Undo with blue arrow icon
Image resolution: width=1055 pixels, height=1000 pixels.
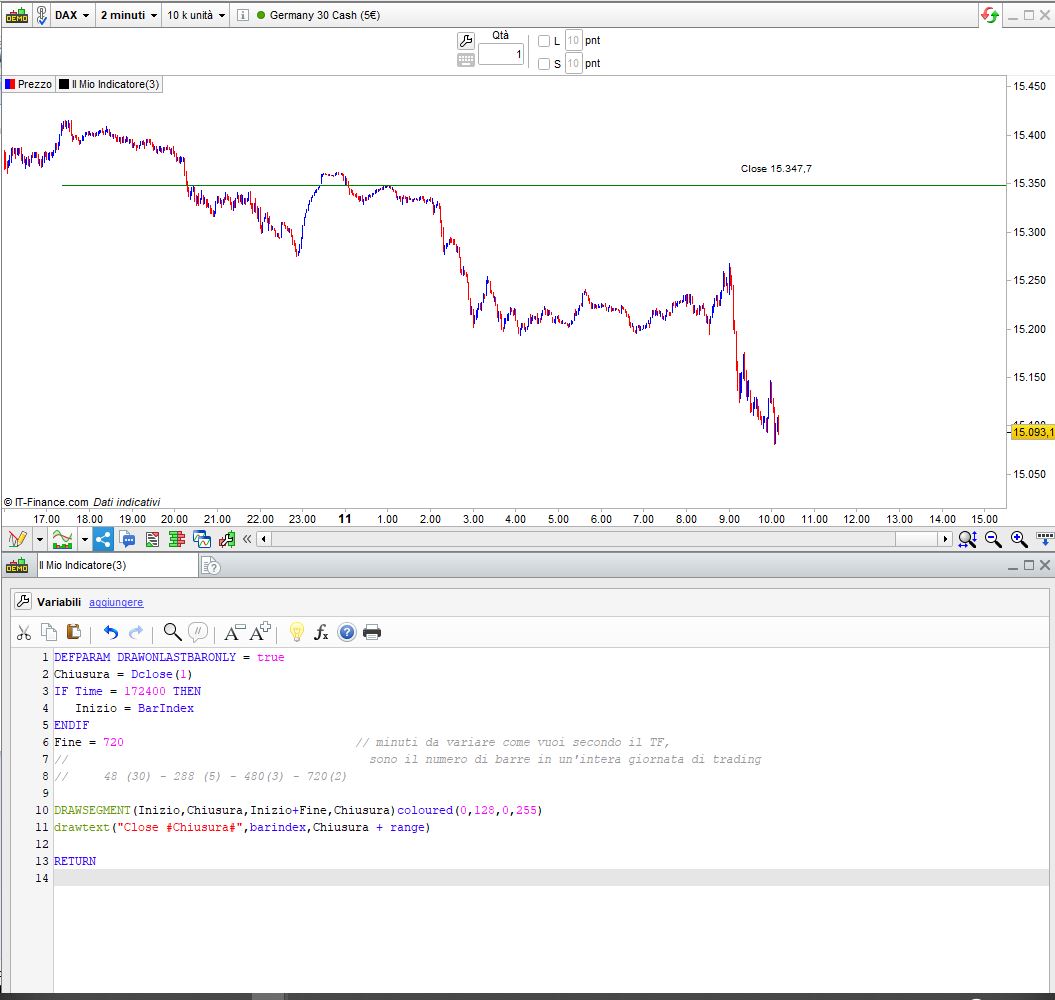[111, 633]
